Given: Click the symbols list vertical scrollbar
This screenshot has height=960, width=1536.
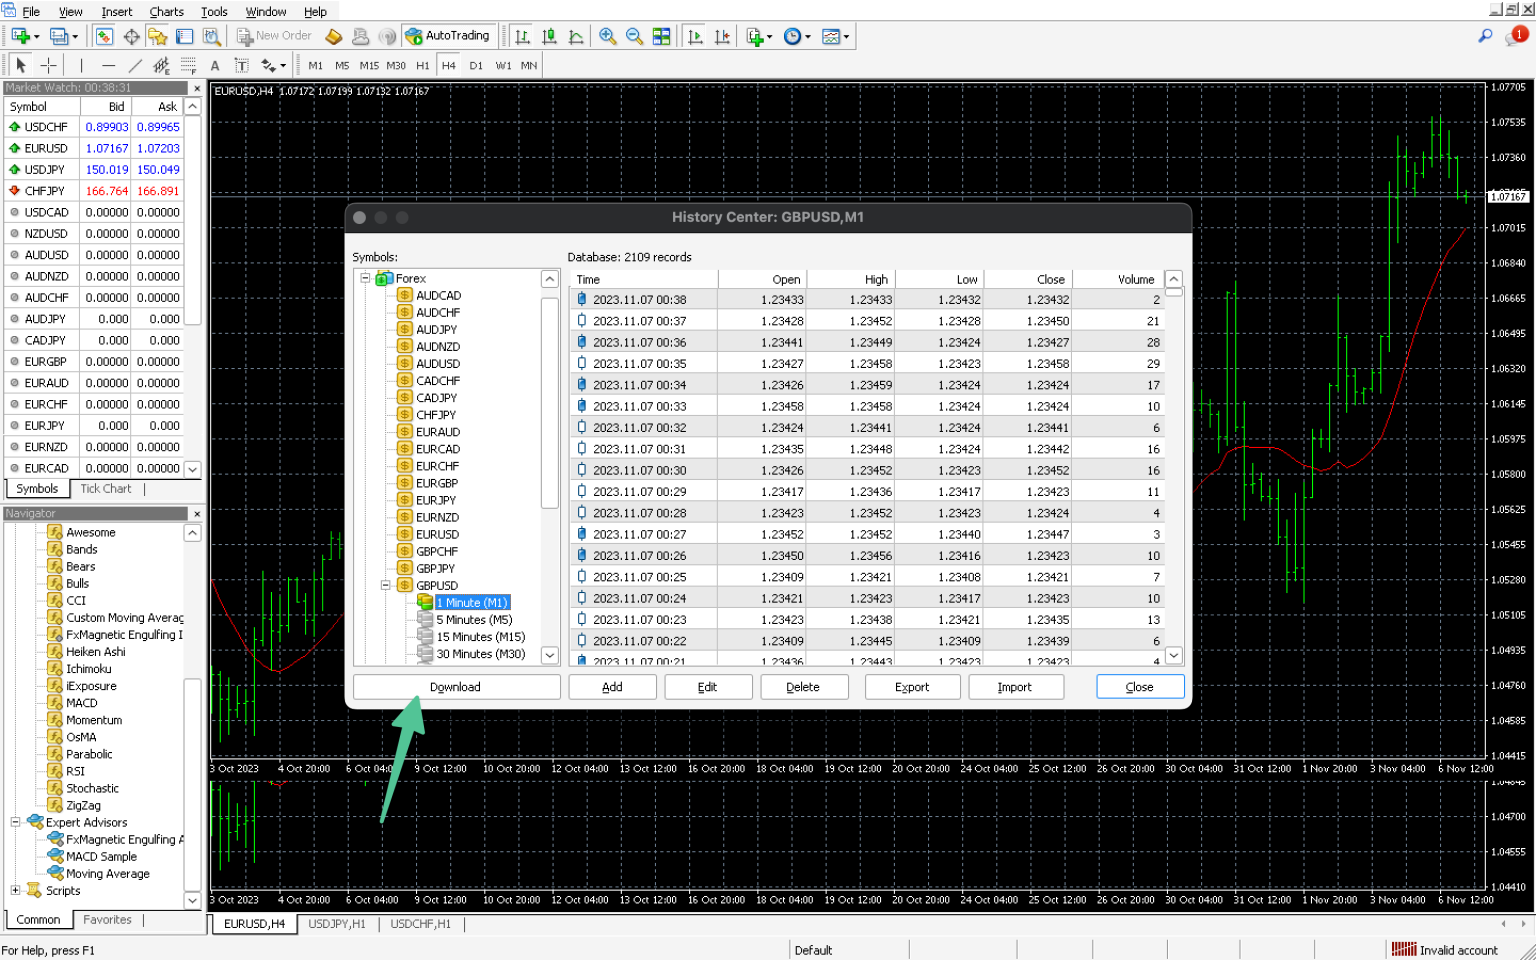Looking at the screenshot, I should [x=549, y=402].
